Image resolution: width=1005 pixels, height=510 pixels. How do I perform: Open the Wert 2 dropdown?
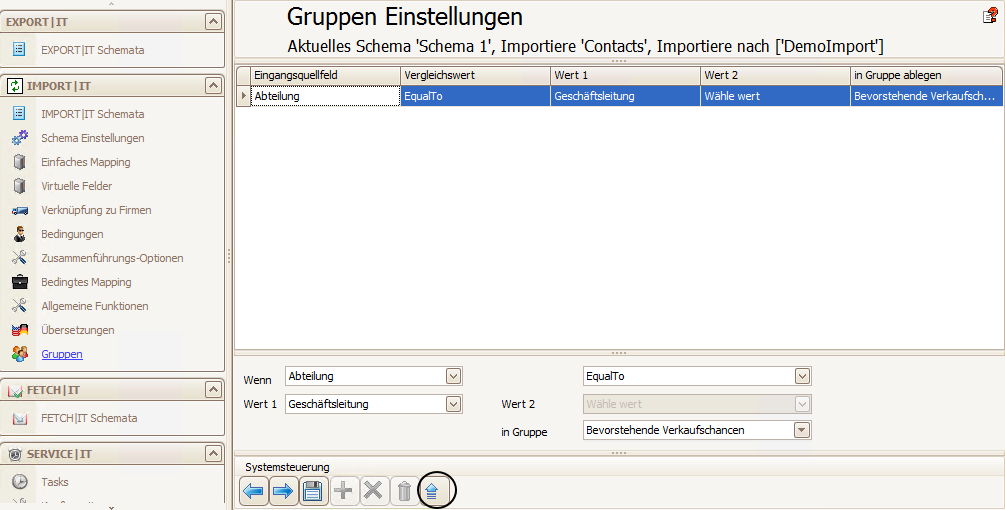pos(802,404)
